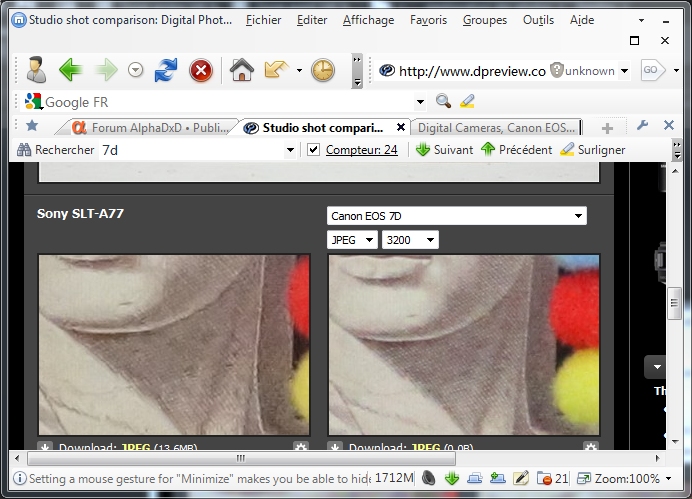Click the Surligner highlight button
The height and width of the screenshot is (499, 692).
(x=593, y=150)
